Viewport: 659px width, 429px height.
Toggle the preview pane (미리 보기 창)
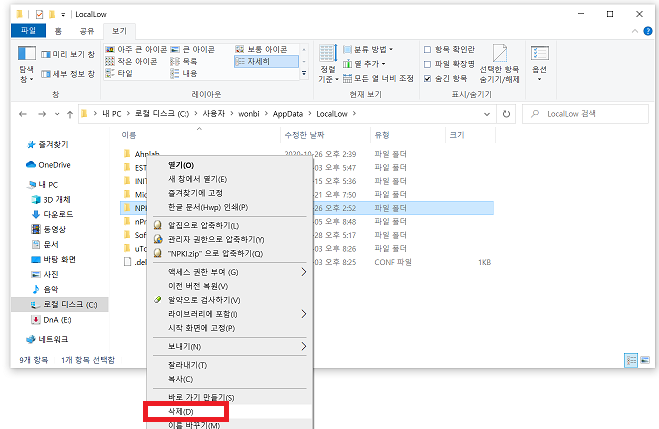68,54
